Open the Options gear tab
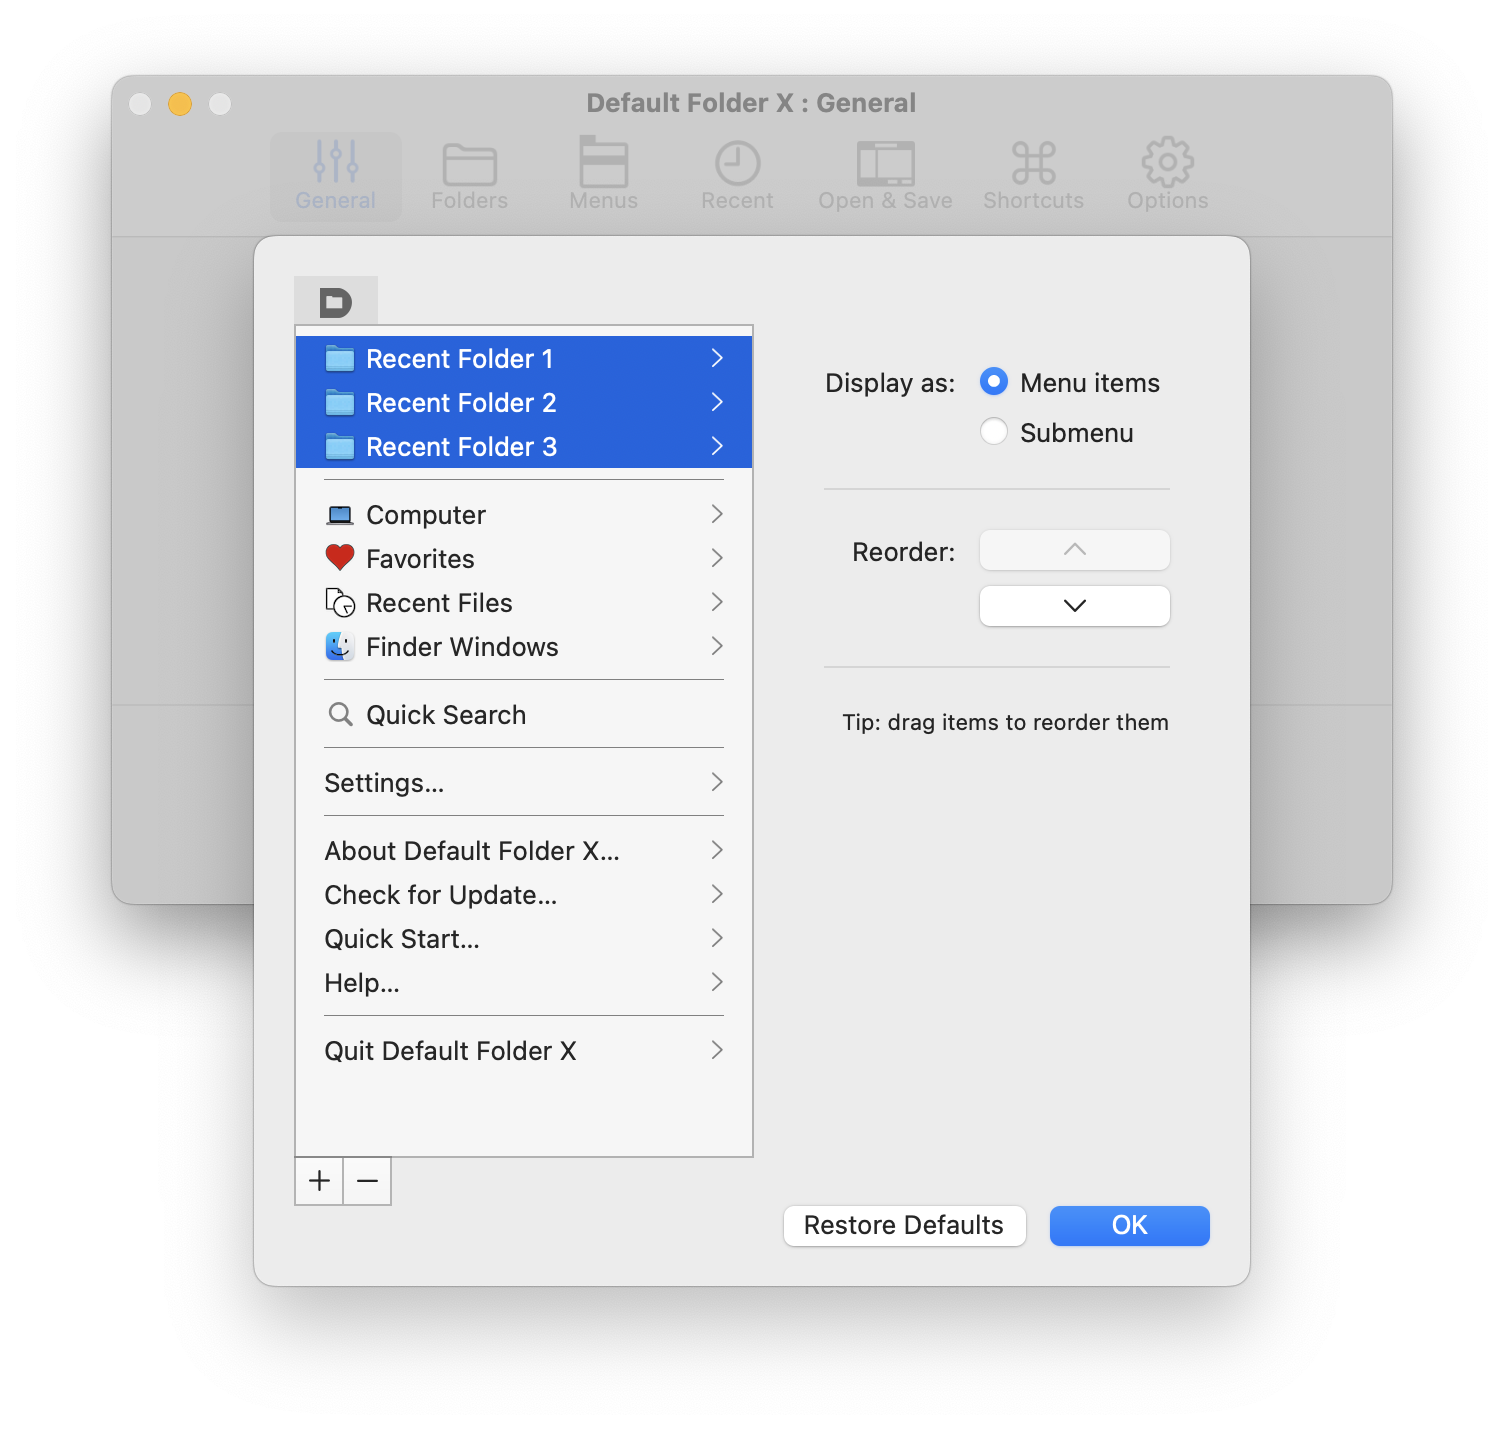 [x=1167, y=176]
